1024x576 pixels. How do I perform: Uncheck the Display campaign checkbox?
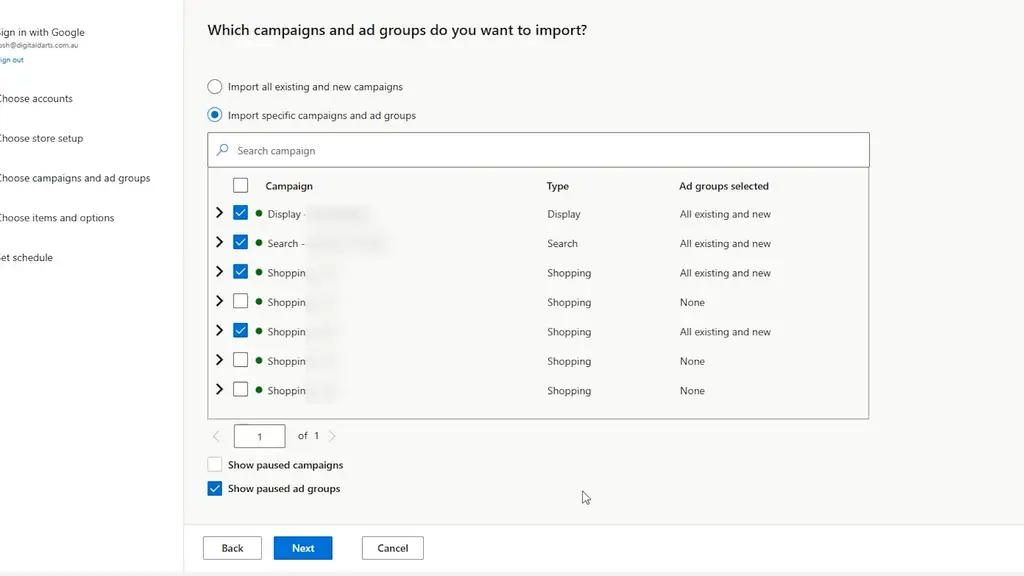pos(240,213)
